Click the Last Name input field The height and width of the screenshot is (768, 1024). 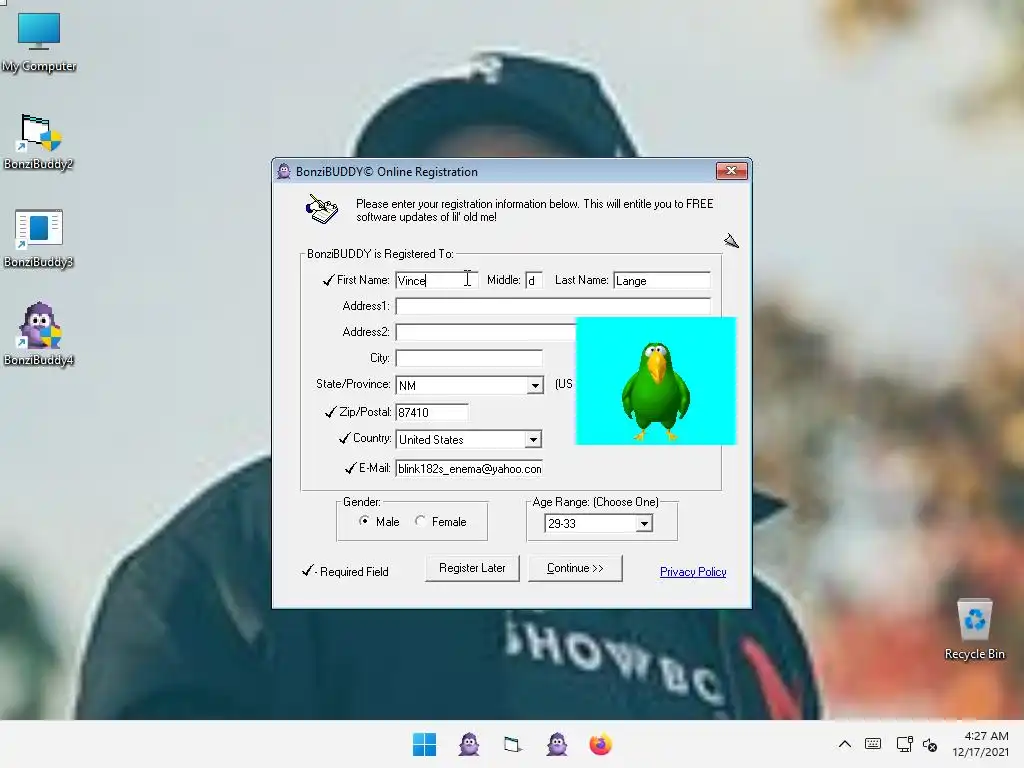tap(662, 280)
